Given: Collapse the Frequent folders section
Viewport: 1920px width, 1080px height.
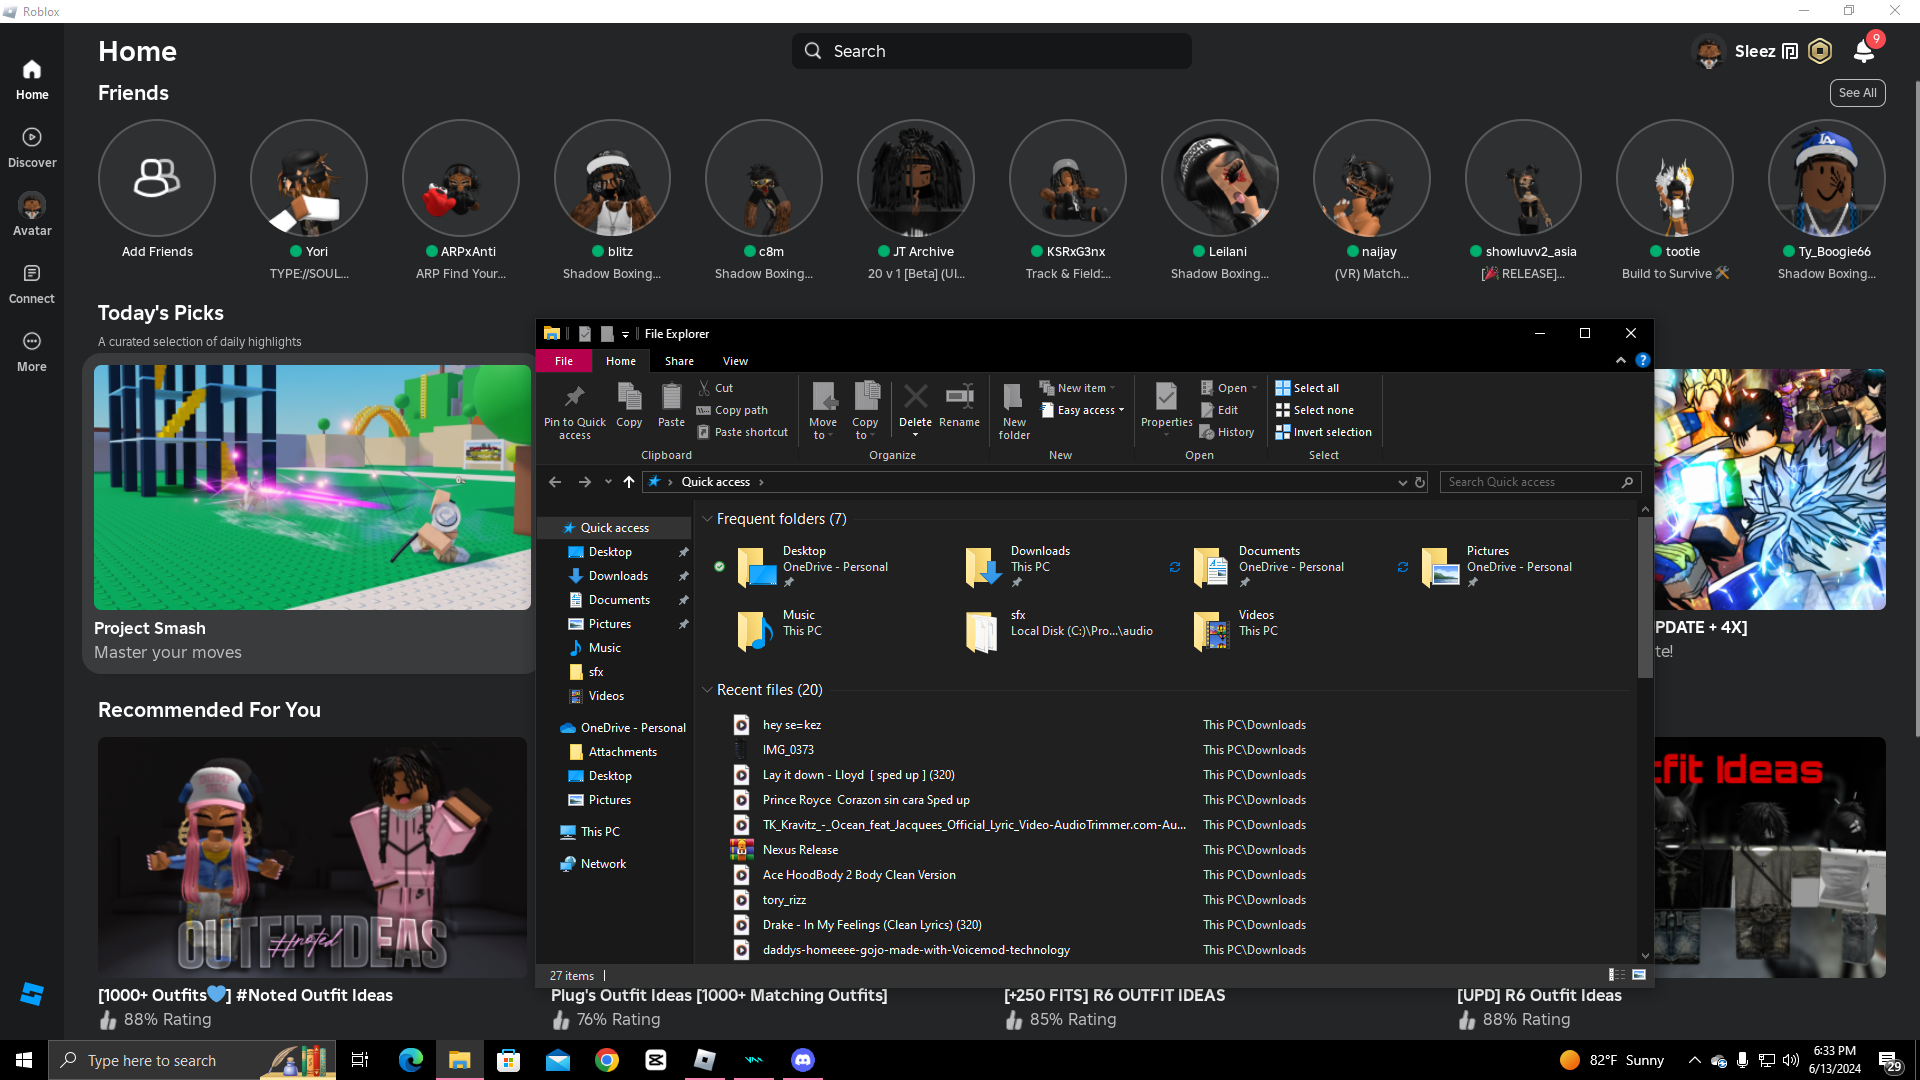Looking at the screenshot, I should click(x=707, y=519).
